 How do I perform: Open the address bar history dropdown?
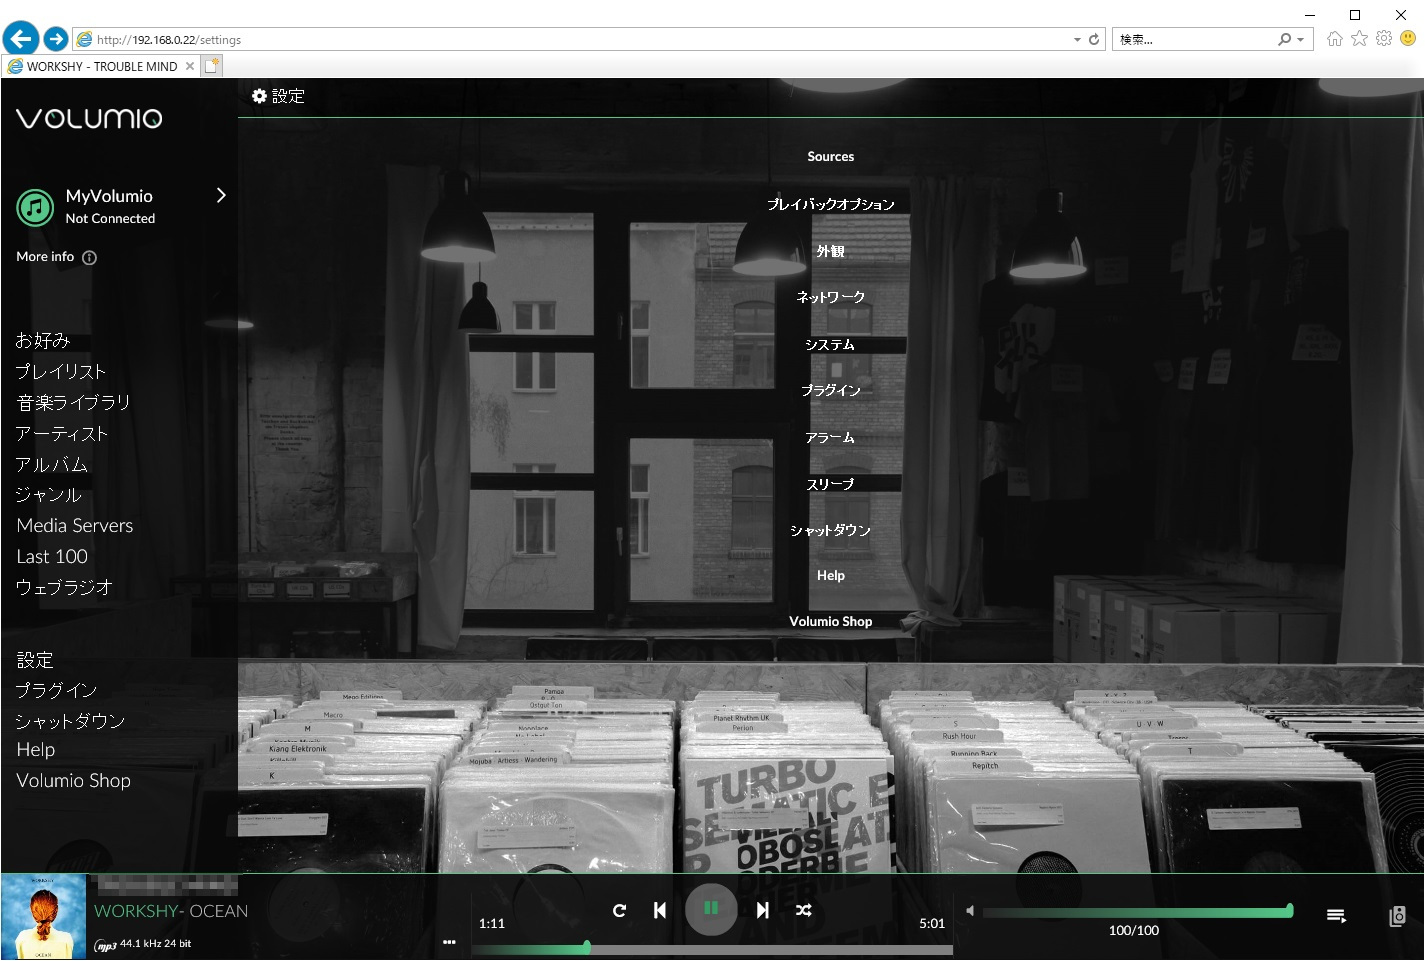1077,40
